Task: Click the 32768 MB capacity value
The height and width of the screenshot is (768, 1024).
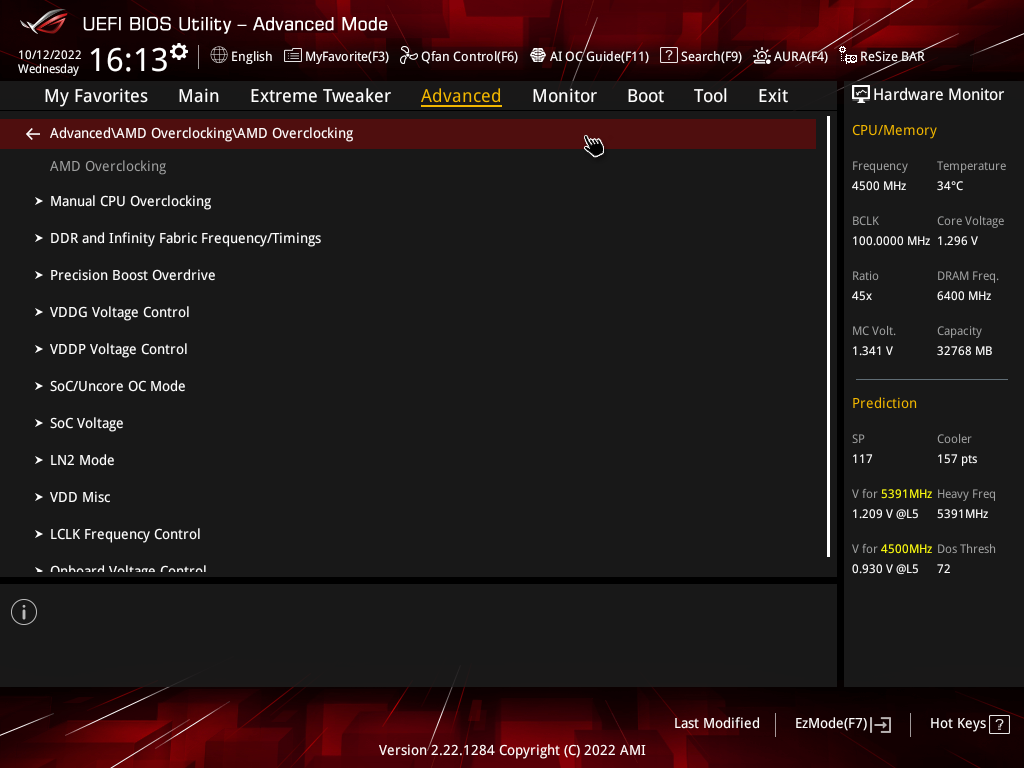Action: click(x=964, y=351)
